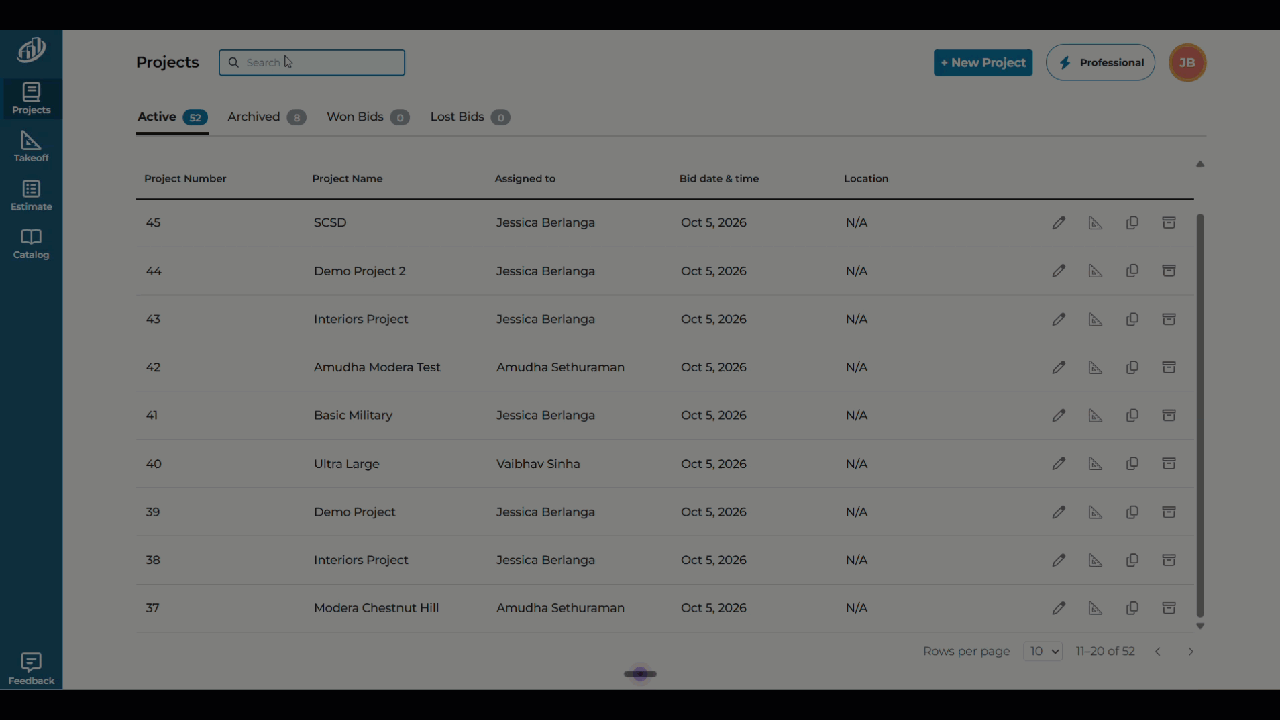Open the Rows per page dropdown
1280x720 pixels.
[1043, 651]
